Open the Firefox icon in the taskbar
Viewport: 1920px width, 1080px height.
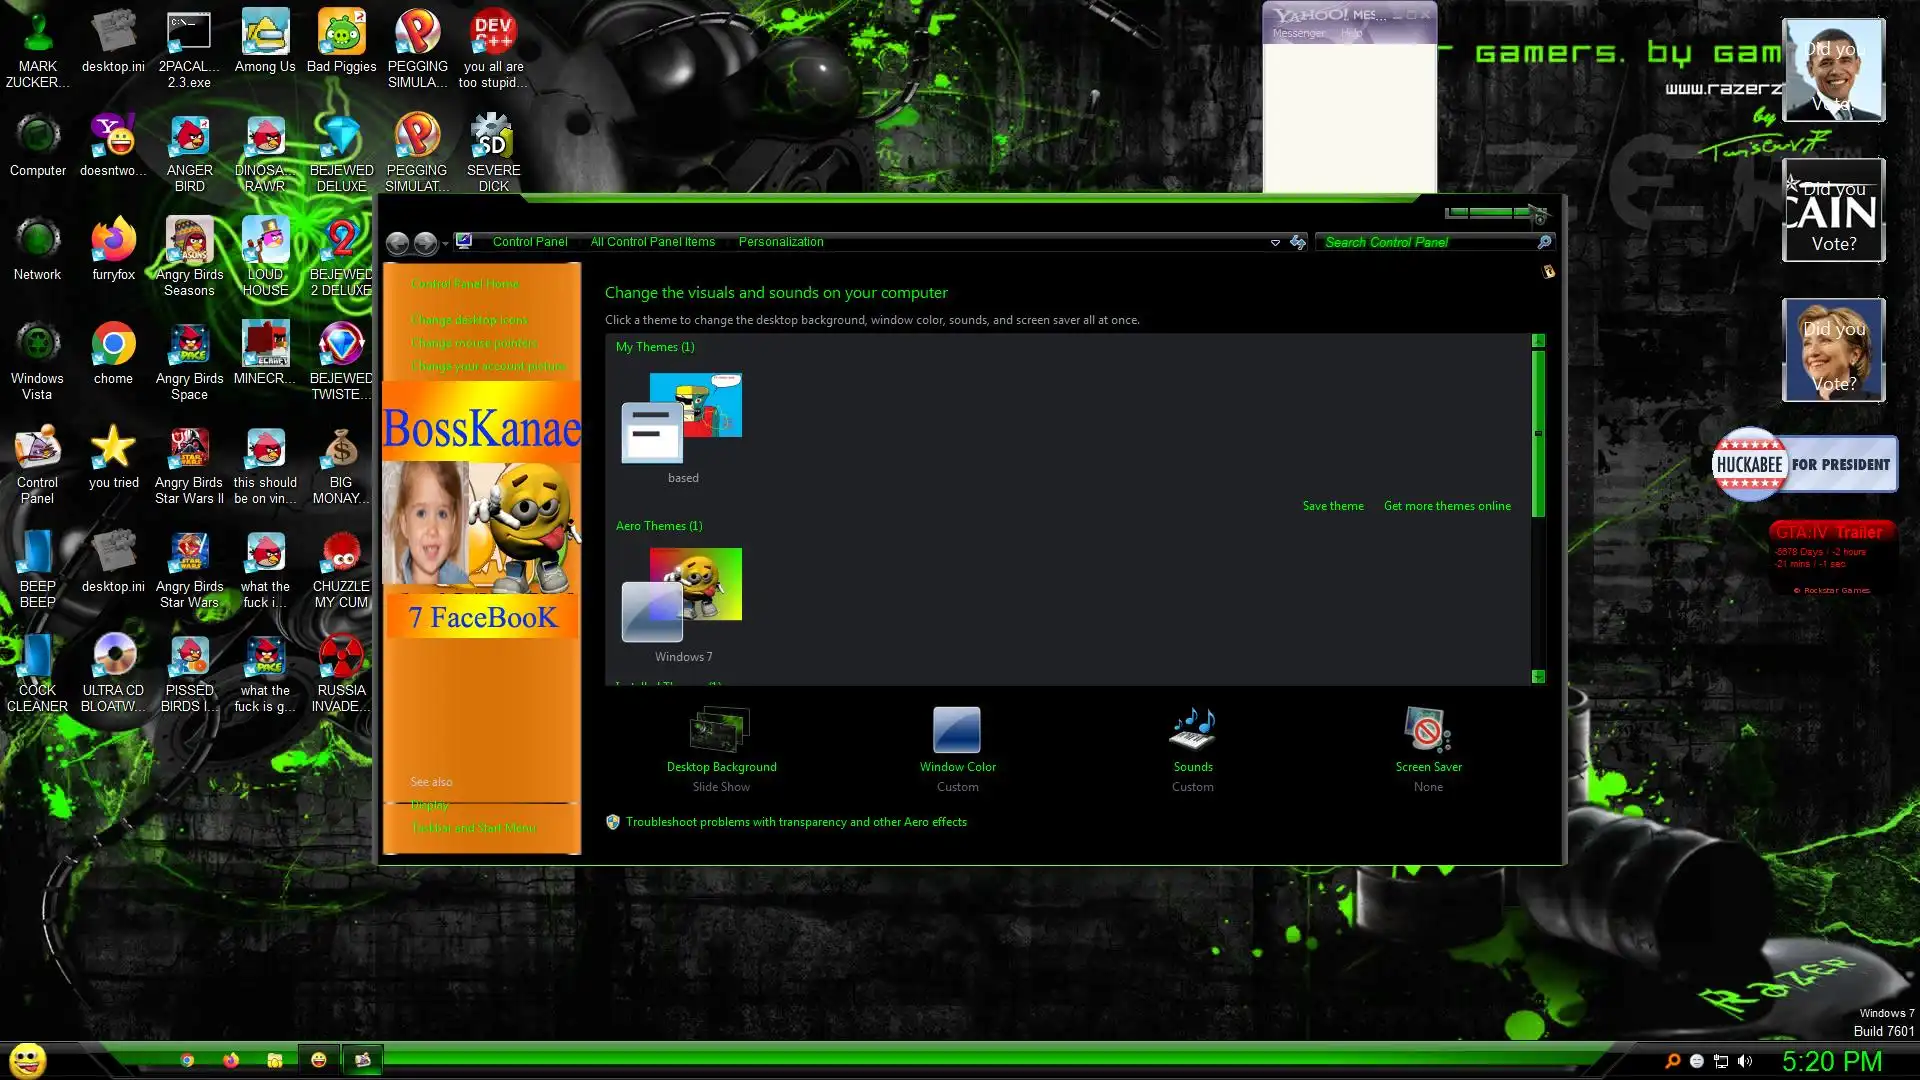231,1060
